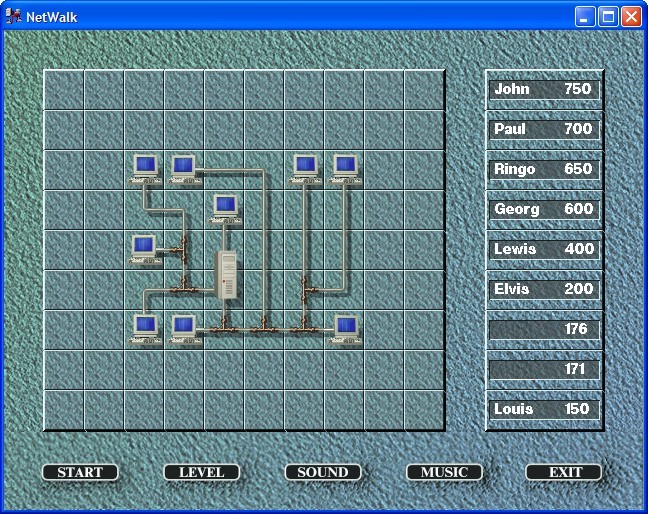The width and height of the screenshot is (648, 514).
Task: Start a new game with START
Action: (x=80, y=472)
